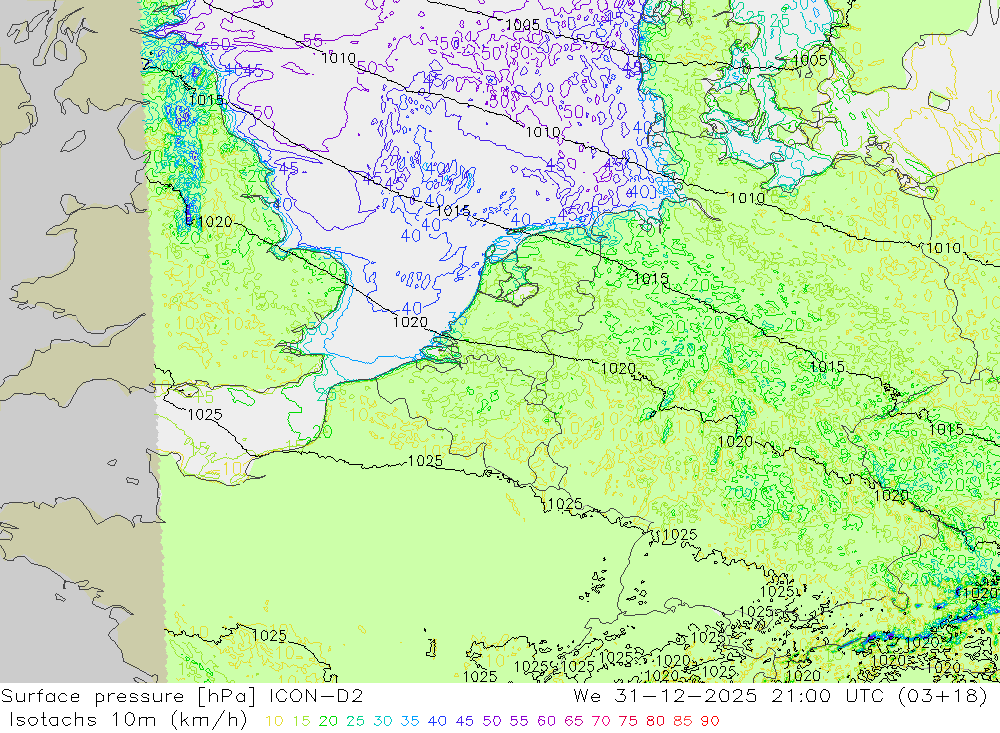Click the 'ICON-D2' model name
Viewport: 1000px width, 733px height.
click(x=316, y=696)
